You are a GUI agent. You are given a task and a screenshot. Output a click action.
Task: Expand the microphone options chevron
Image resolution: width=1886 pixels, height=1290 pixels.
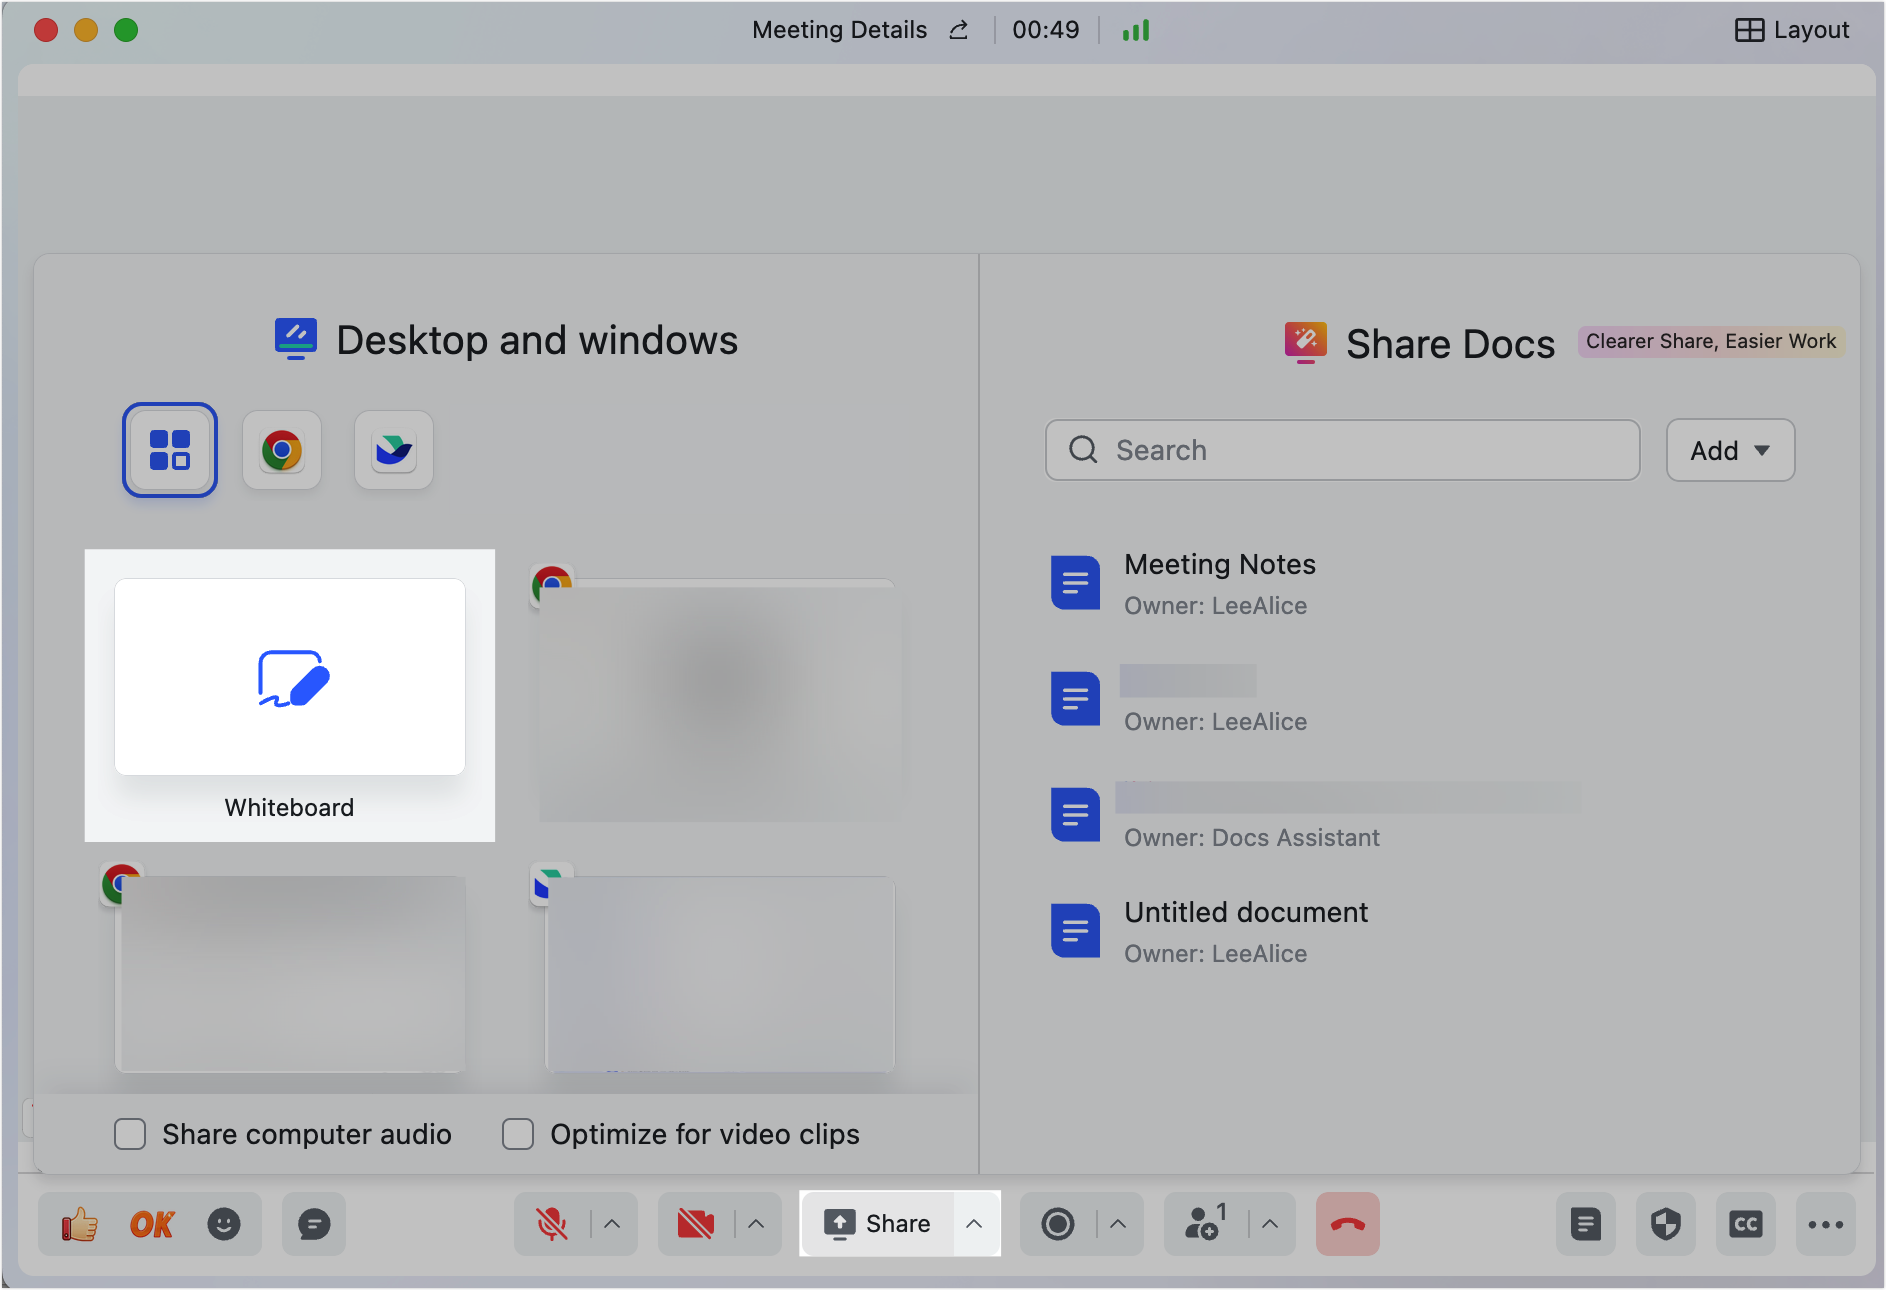click(613, 1224)
